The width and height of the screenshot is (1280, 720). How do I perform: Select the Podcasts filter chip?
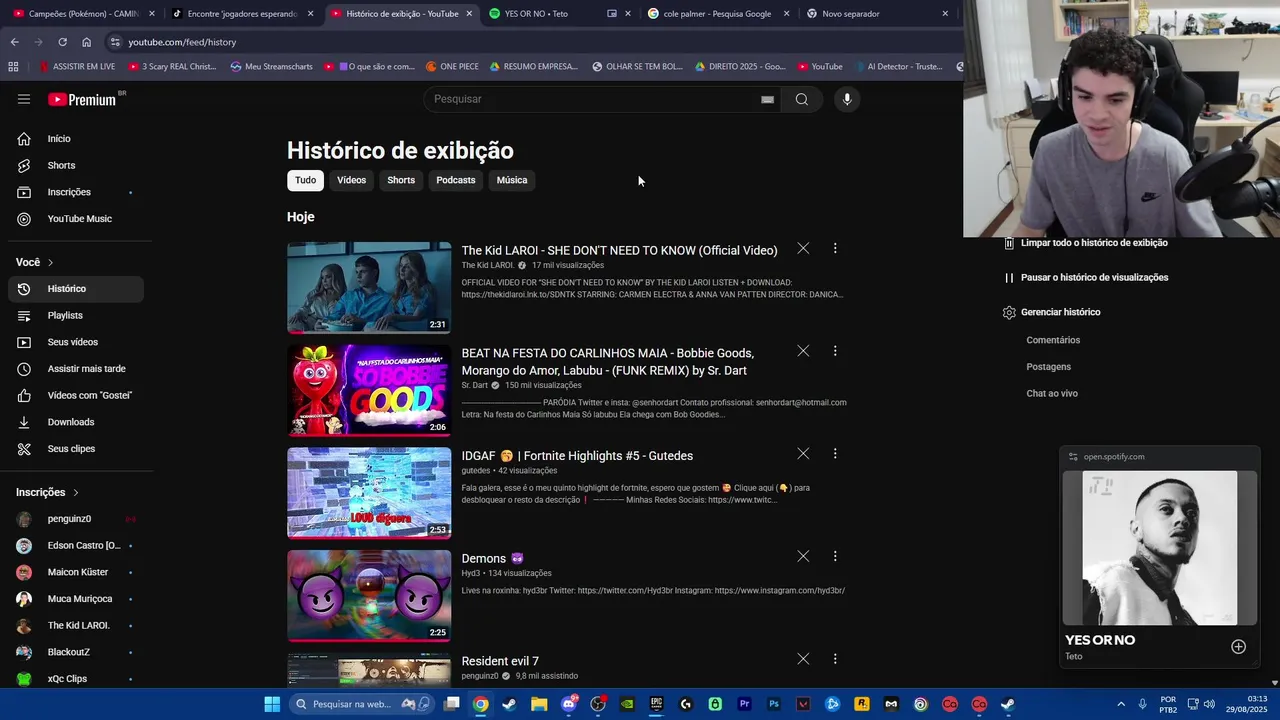(455, 180)
